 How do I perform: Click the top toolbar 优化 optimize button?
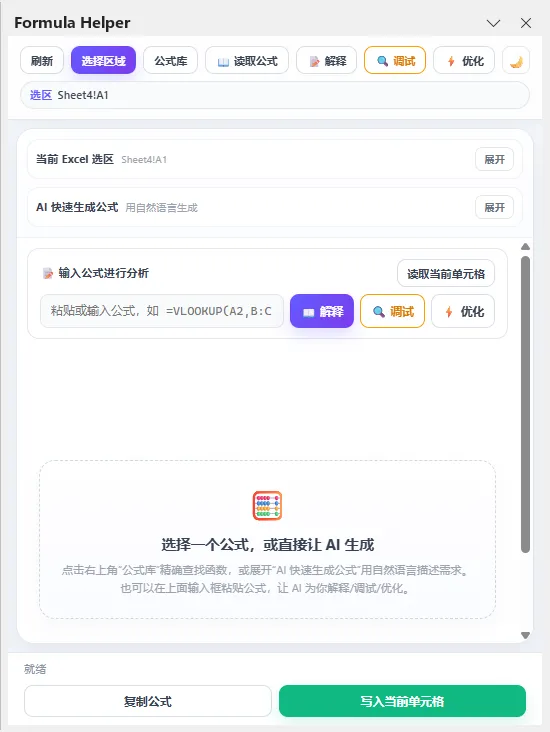(464, 61)
